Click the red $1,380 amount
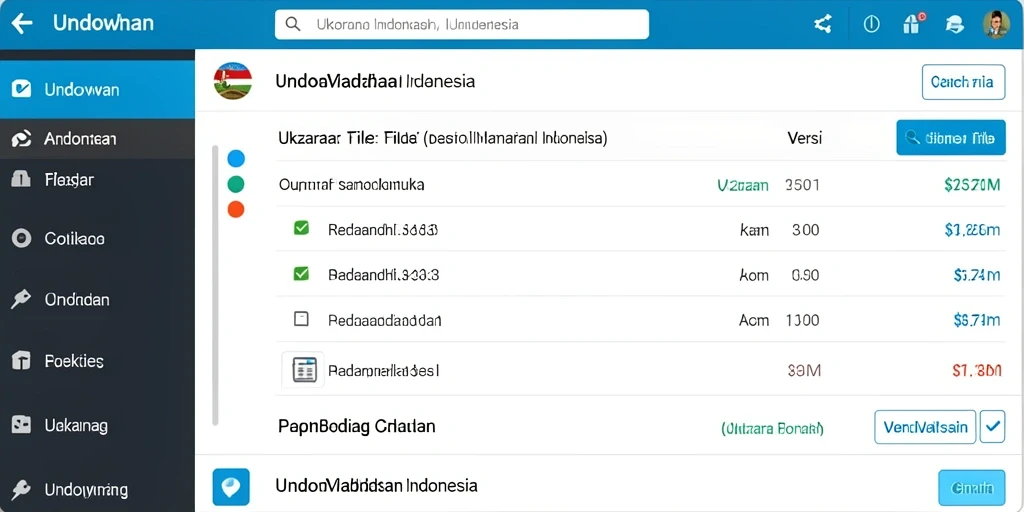Image resolution: width=1024 pixels, height=512 pixels. coord(976,371)
